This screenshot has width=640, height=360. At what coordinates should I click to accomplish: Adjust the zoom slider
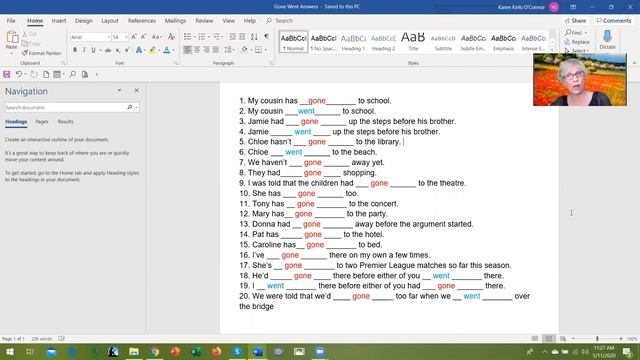point(597,339)
